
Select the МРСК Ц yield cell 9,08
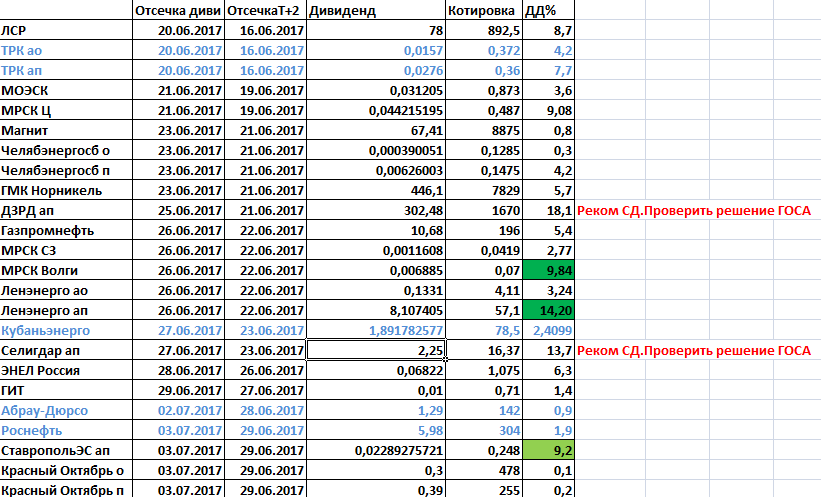tap(549, 111)
